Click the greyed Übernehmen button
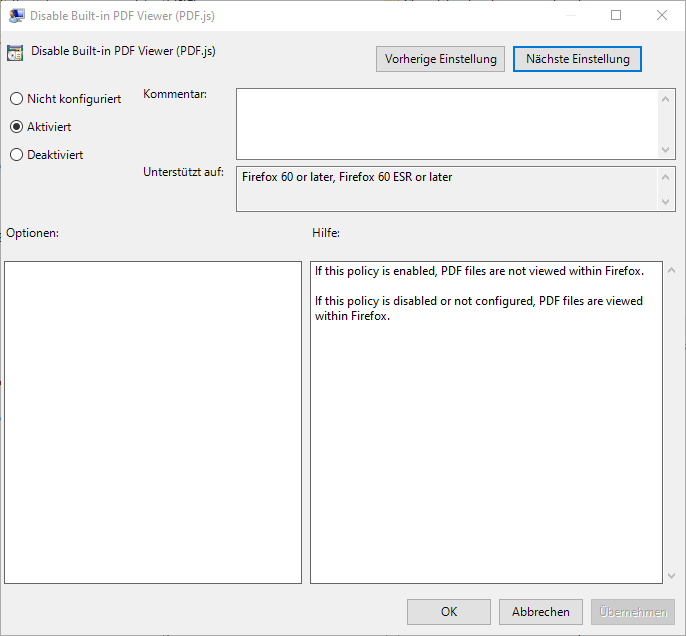686x636 pixels. (x=633, y=612)
